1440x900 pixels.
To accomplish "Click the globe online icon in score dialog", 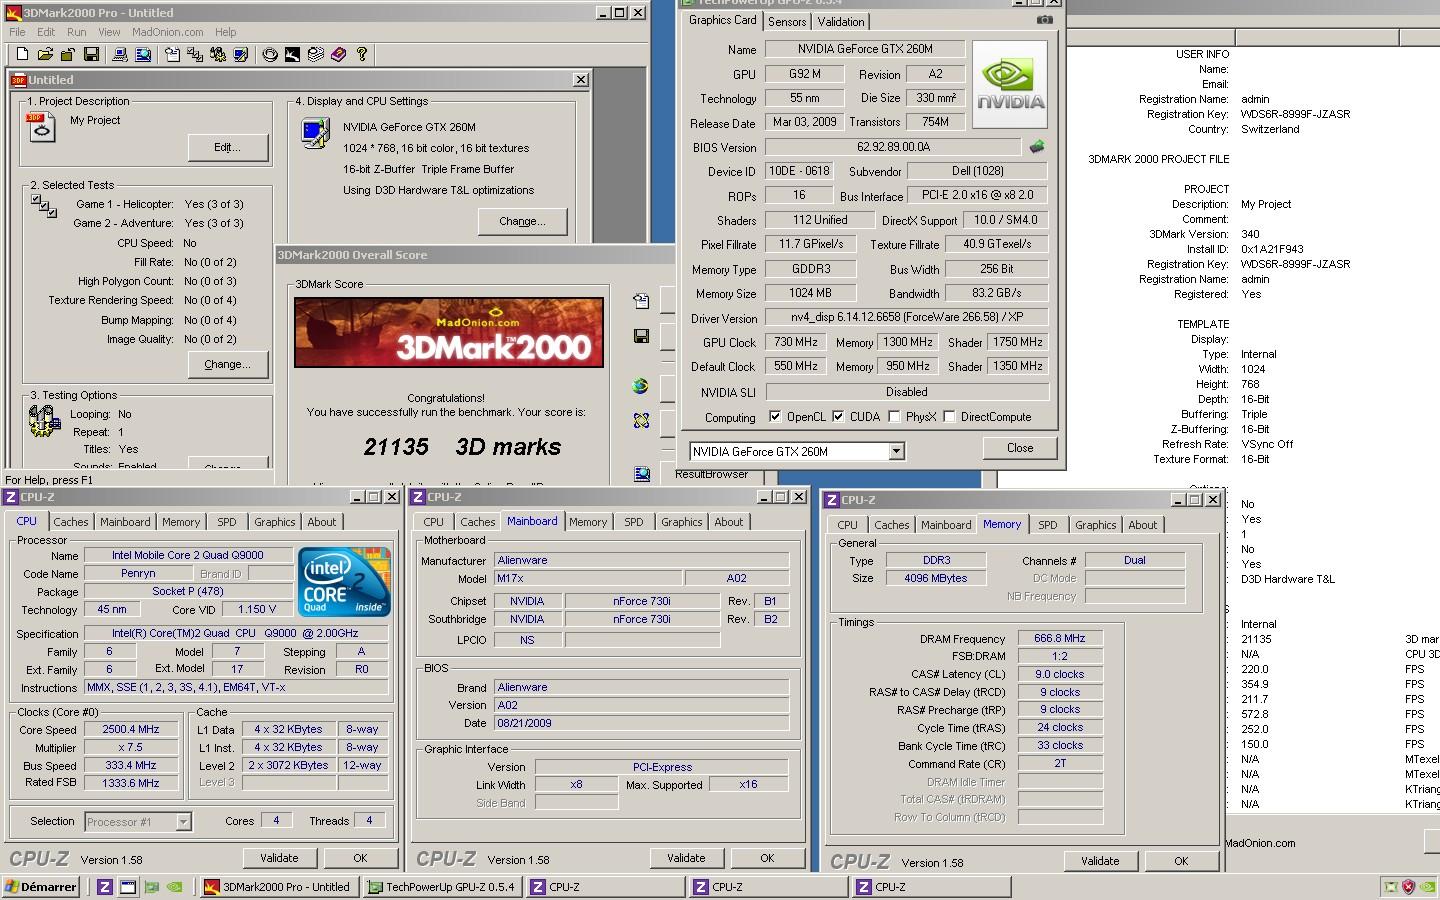I will click(641, 386).
